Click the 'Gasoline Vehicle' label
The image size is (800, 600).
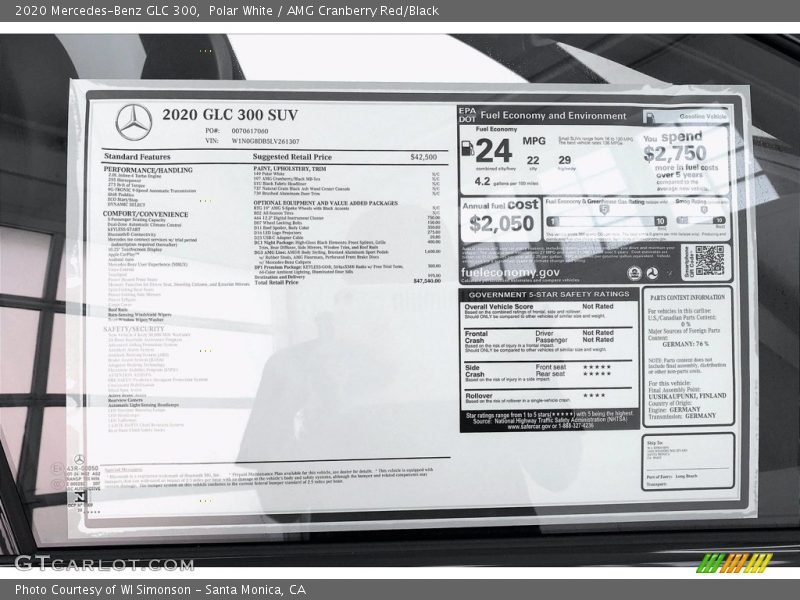(x=703, y=116)
